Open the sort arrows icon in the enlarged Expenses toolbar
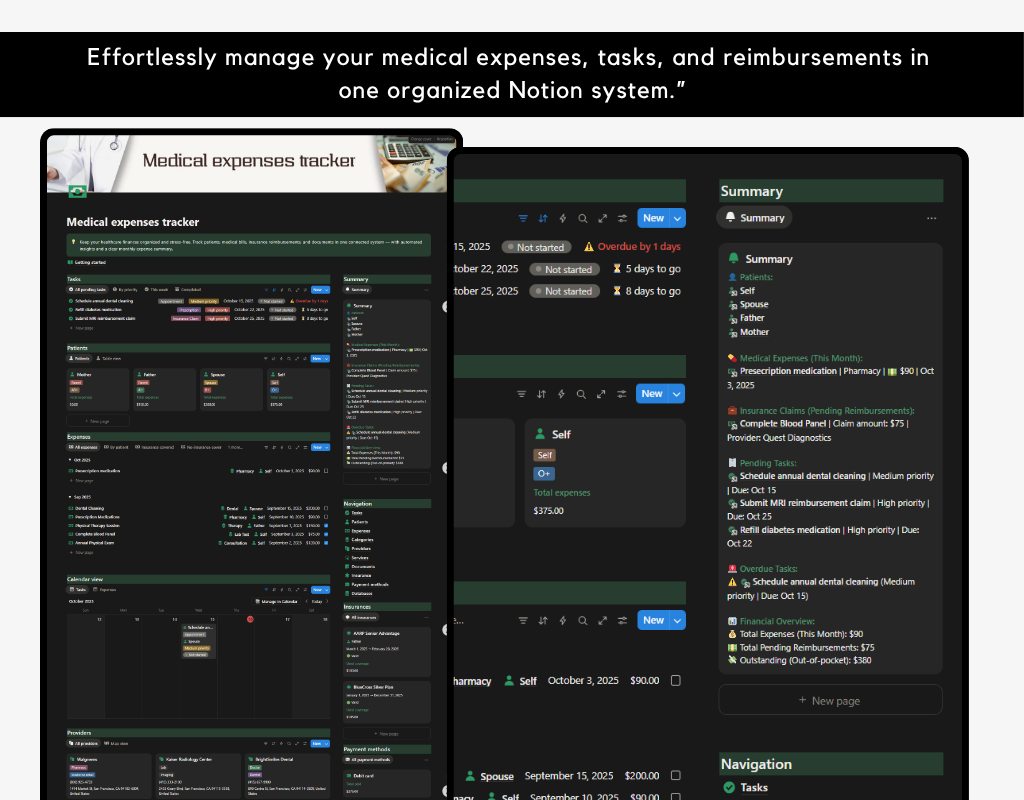The image size is (1024, 800). [x=543, y=620]
